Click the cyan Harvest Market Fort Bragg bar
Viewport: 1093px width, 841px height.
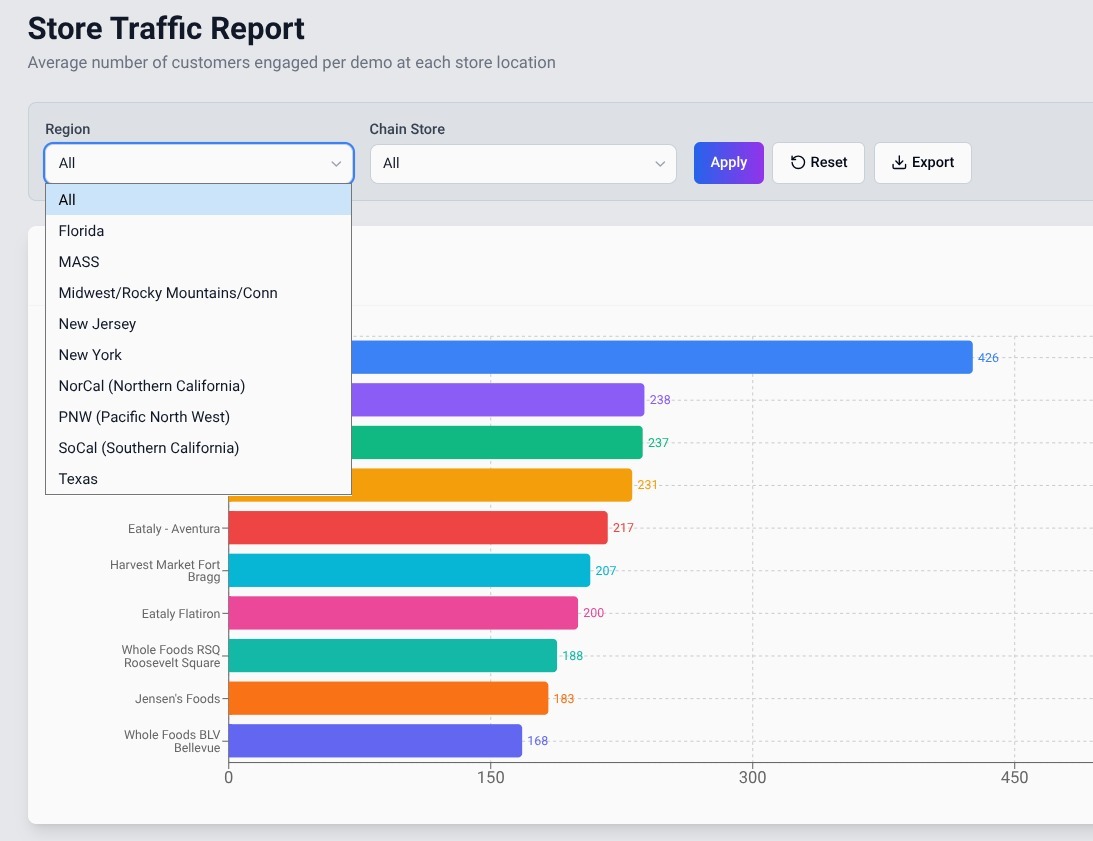click(x=409, y=570)
